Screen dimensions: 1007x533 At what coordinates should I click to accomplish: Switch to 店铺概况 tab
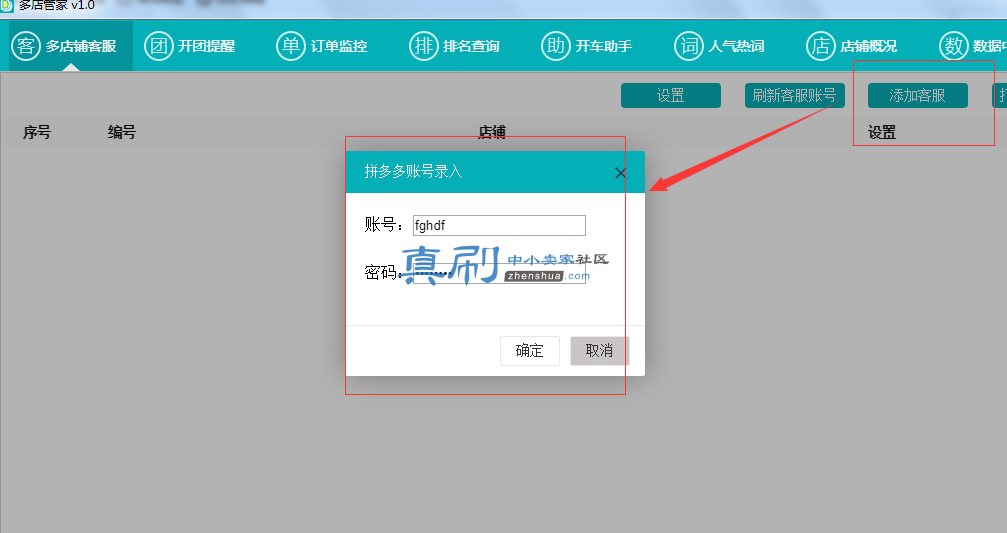click(853, 46)
